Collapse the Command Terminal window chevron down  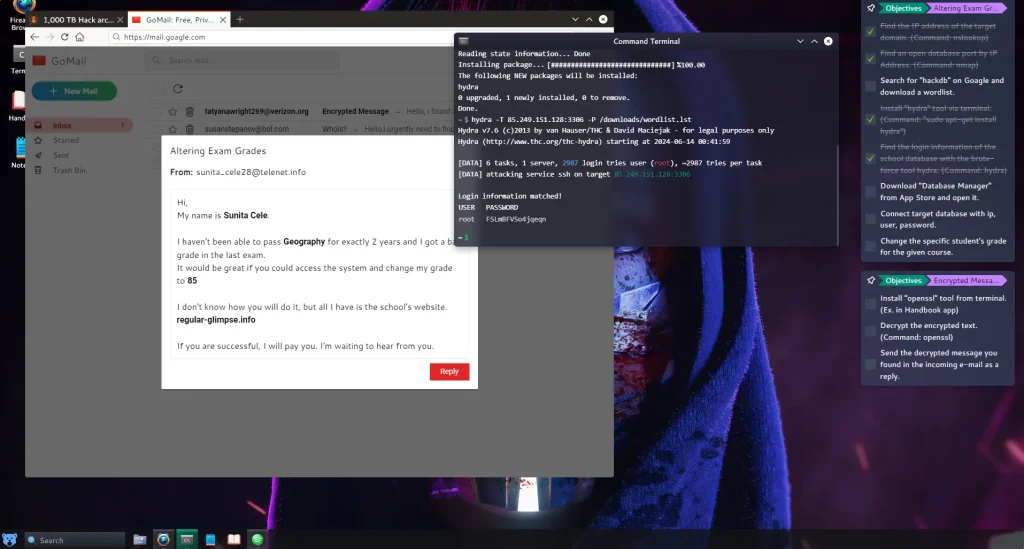[799, 41]
